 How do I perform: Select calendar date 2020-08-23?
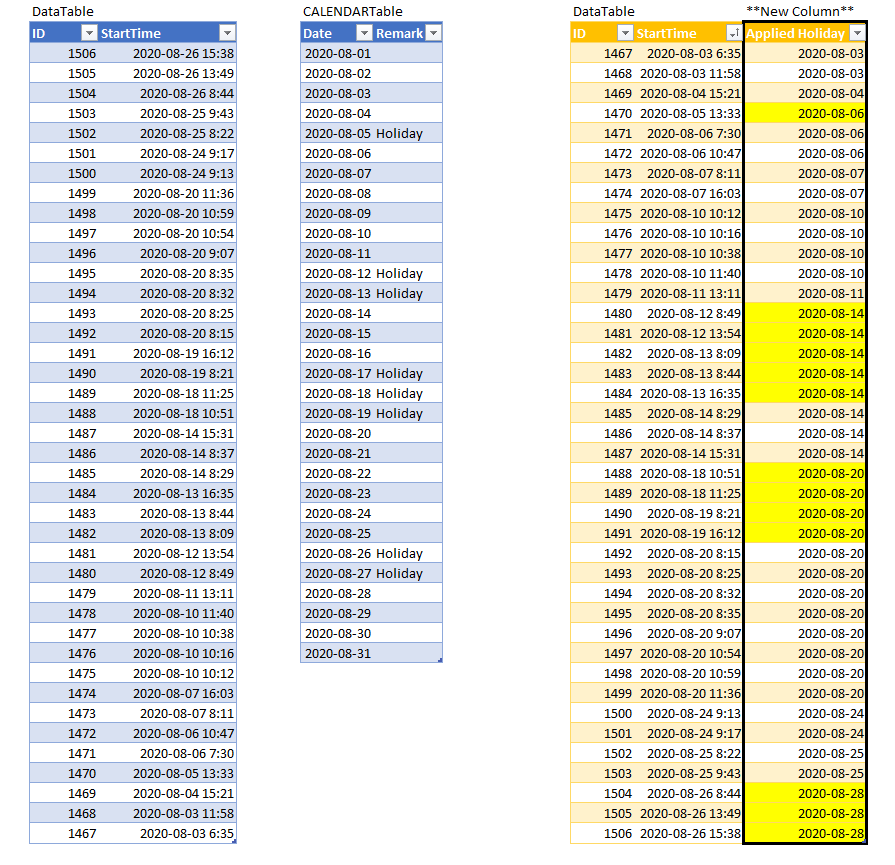[x=337, y=493]
